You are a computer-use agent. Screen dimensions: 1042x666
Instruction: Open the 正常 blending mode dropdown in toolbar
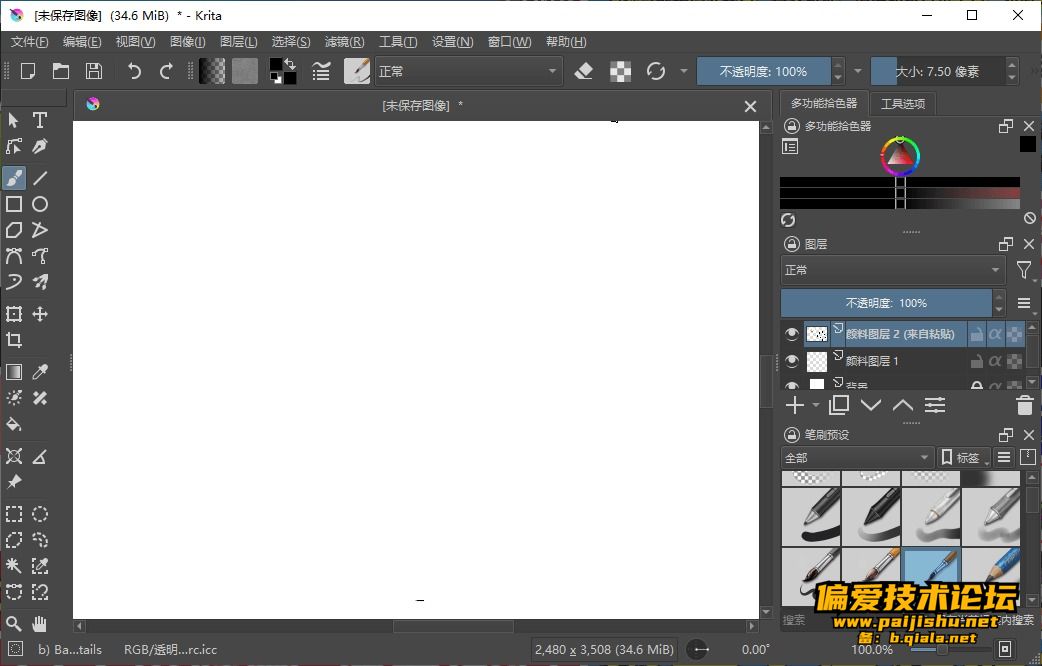pos(469,71)
